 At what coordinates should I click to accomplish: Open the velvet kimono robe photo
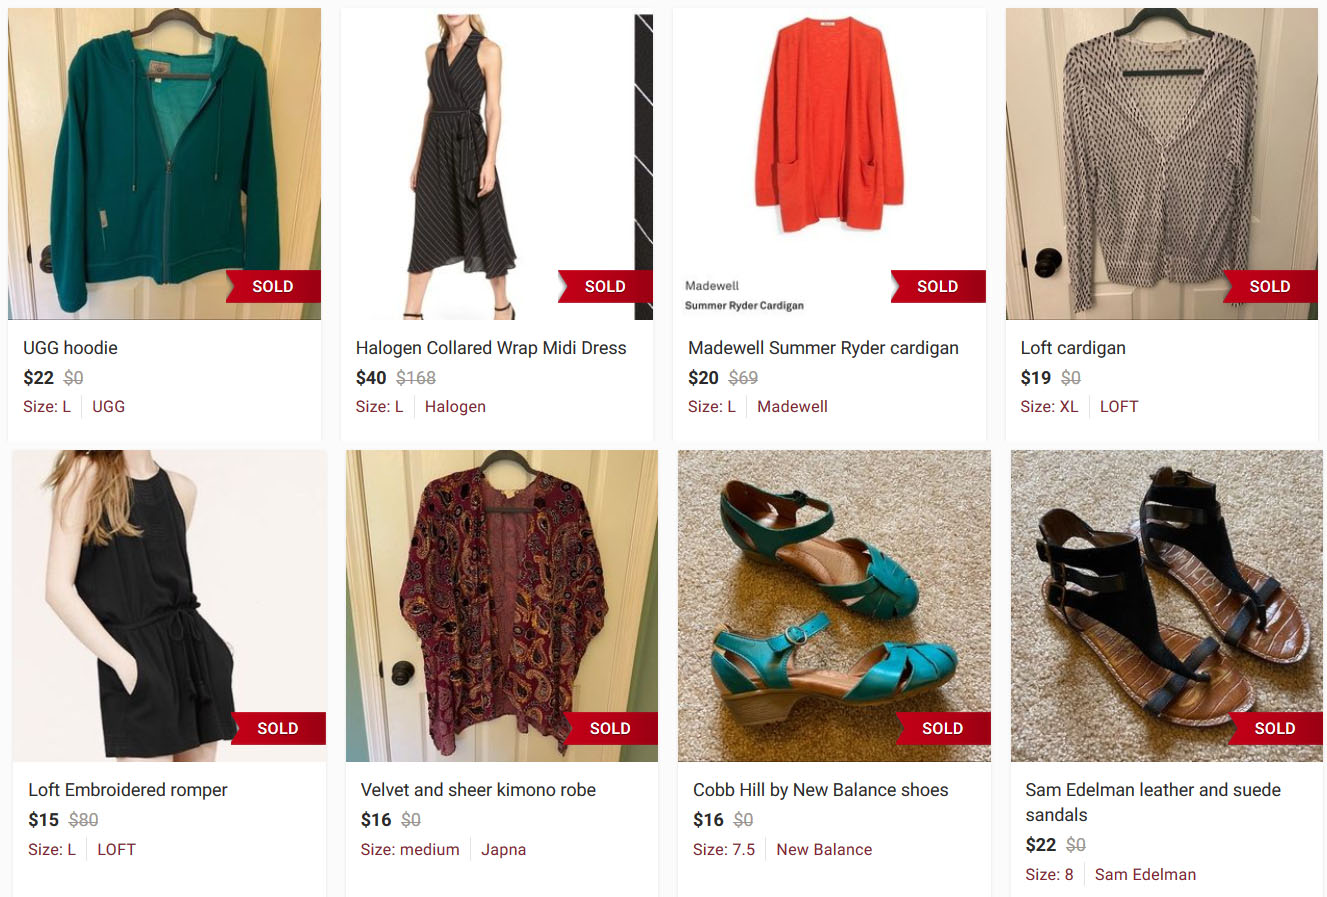tap(501, 606)
